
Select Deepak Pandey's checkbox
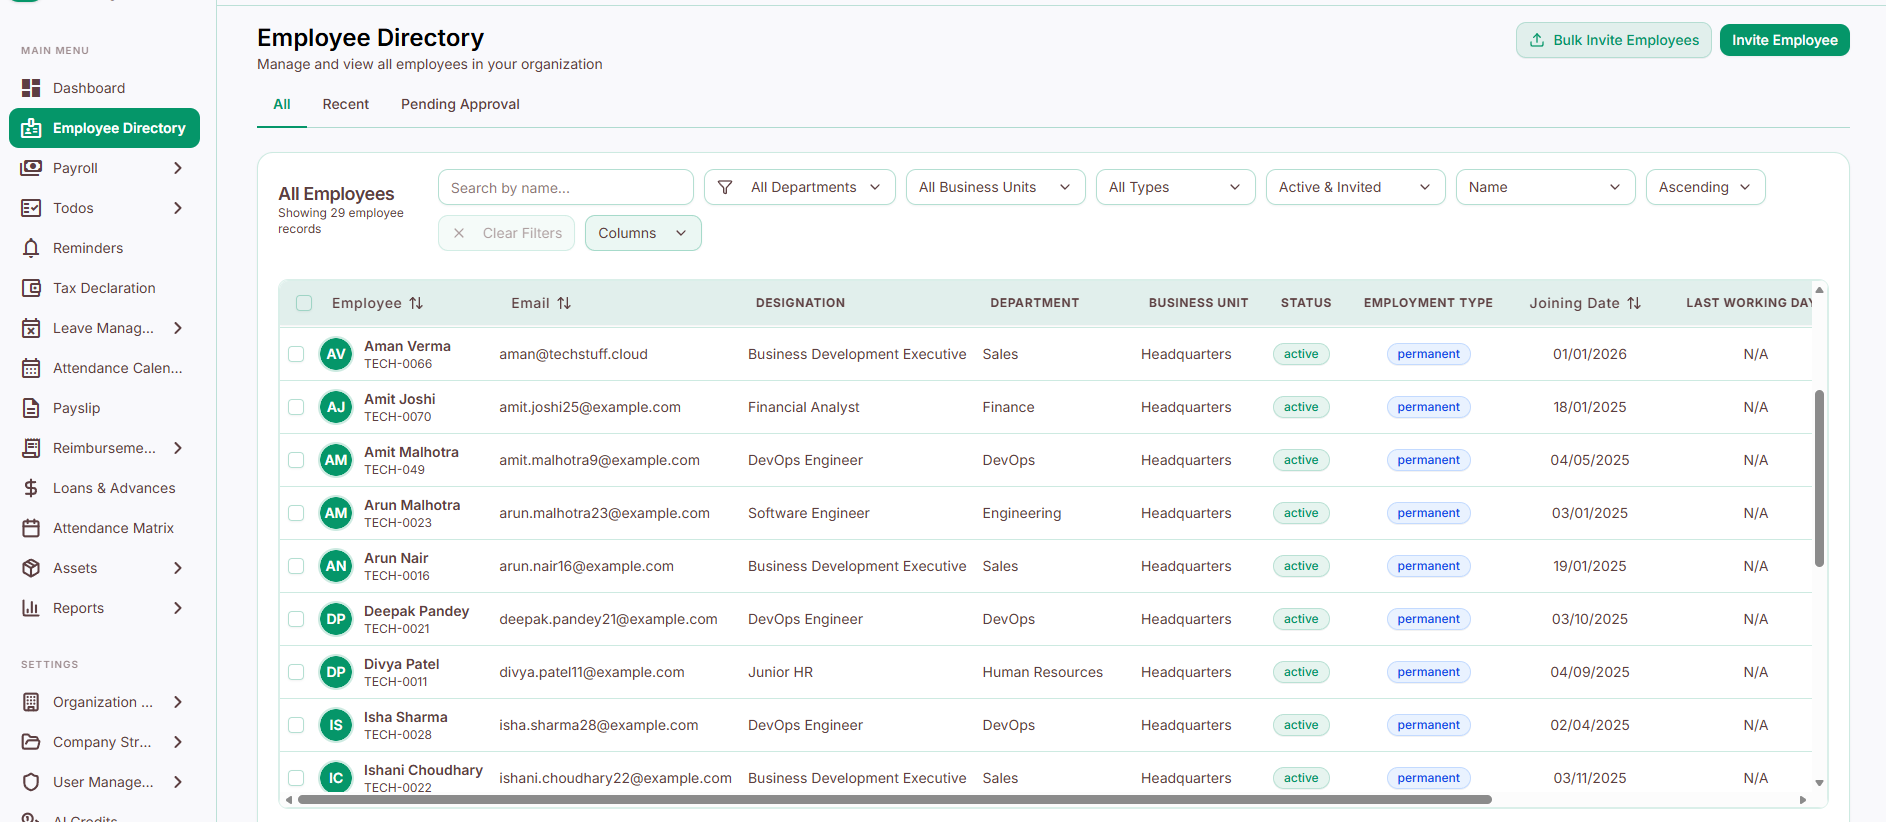(x=296, y=619)
